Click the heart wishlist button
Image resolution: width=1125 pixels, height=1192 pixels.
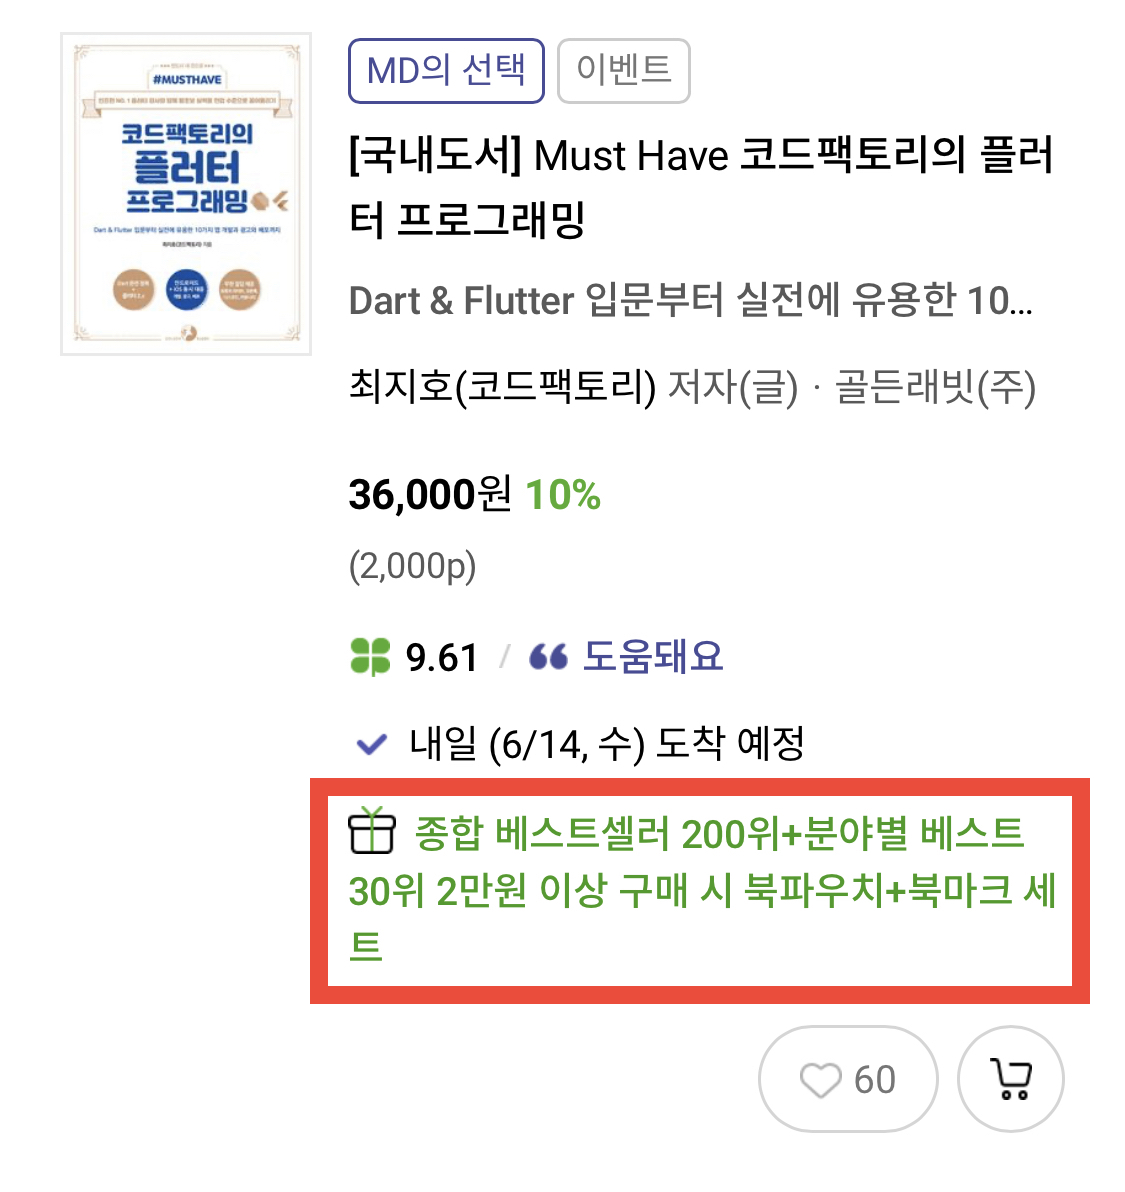tap(848, 1079)
